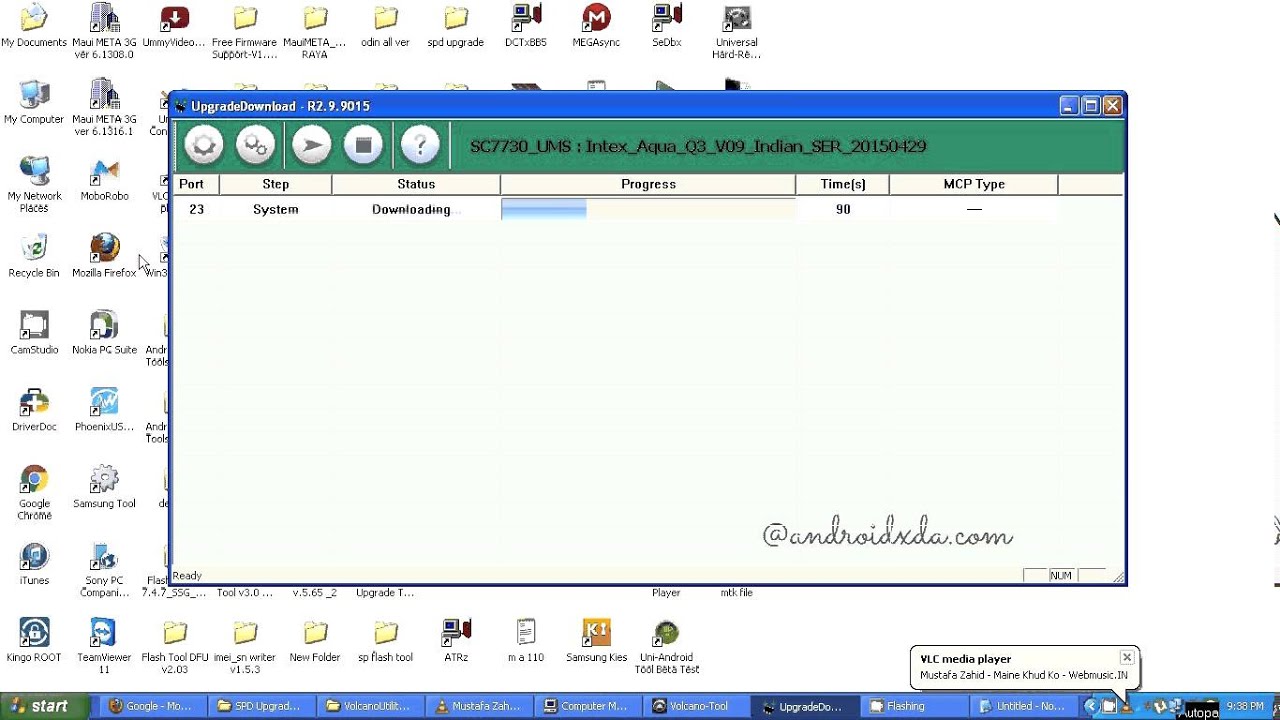This screenshot has width=1280, height=720.
Task: Select the Recycle Bin desktop icon
Action: click(34, 255)
